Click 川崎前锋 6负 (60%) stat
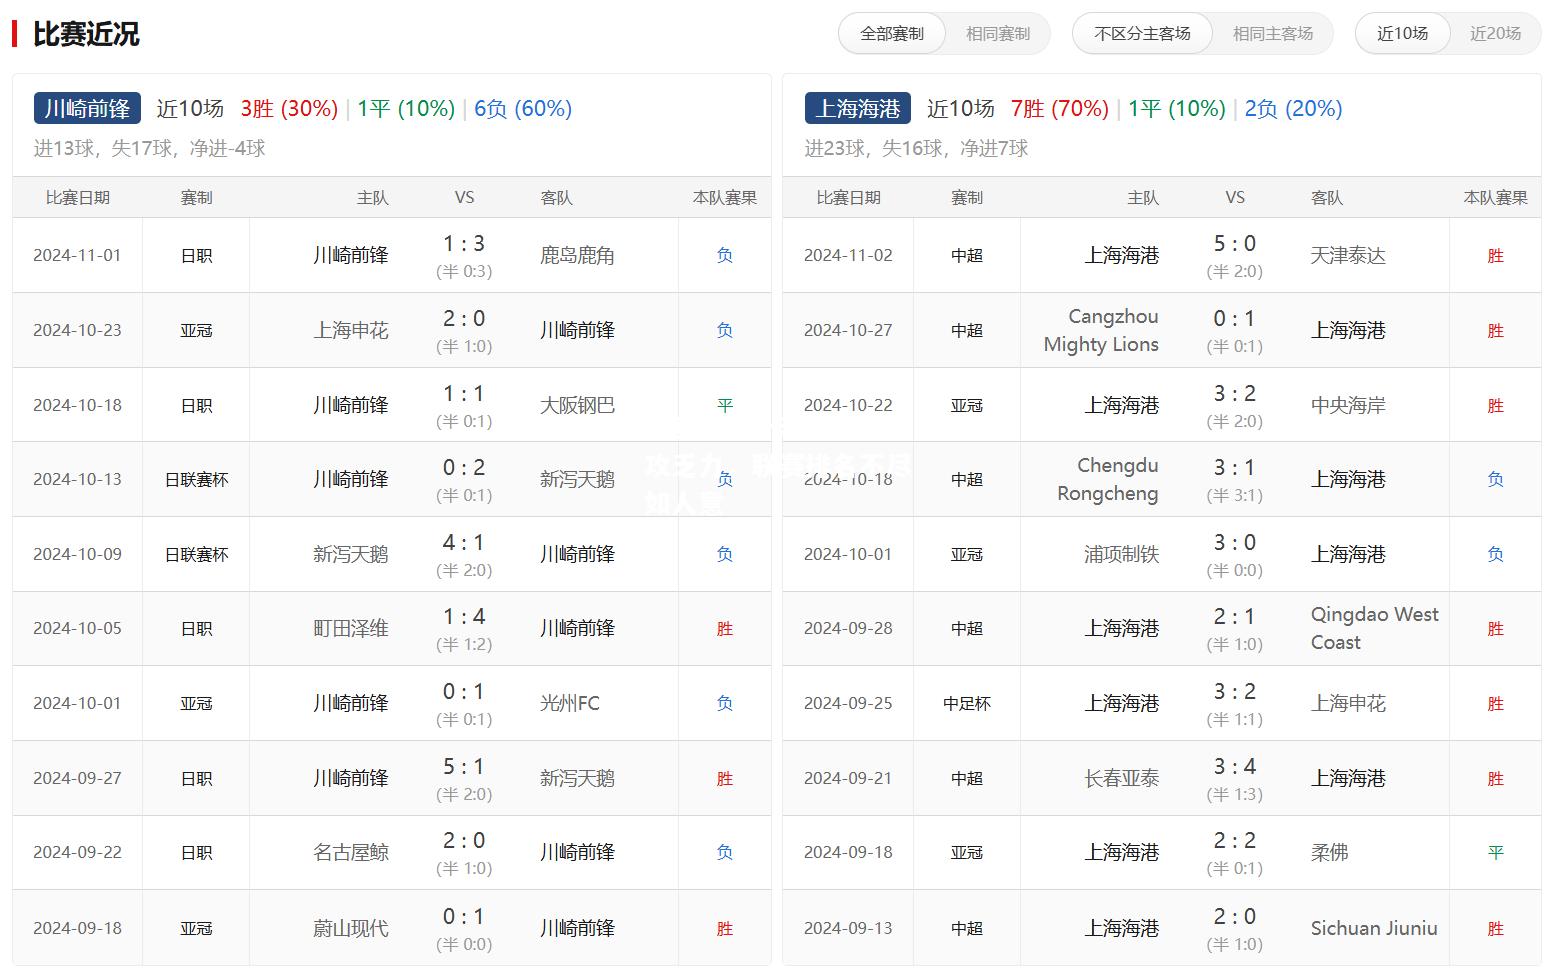Screen dimensions: 1557x977 click(523, 108)
